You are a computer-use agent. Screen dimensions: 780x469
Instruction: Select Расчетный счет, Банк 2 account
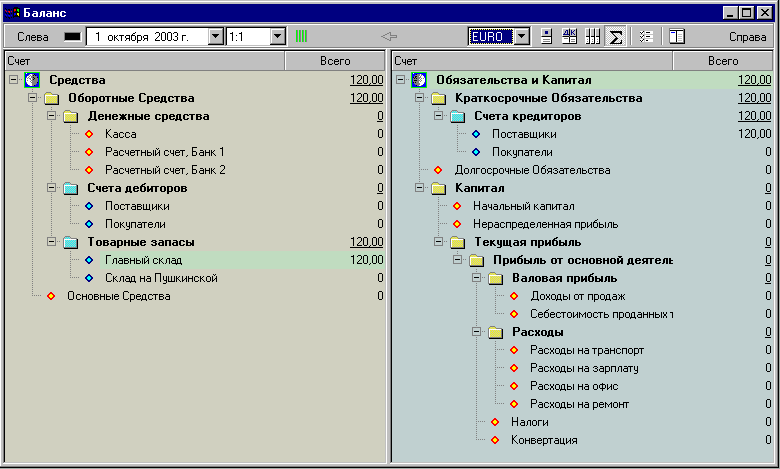tap(165, 170)
